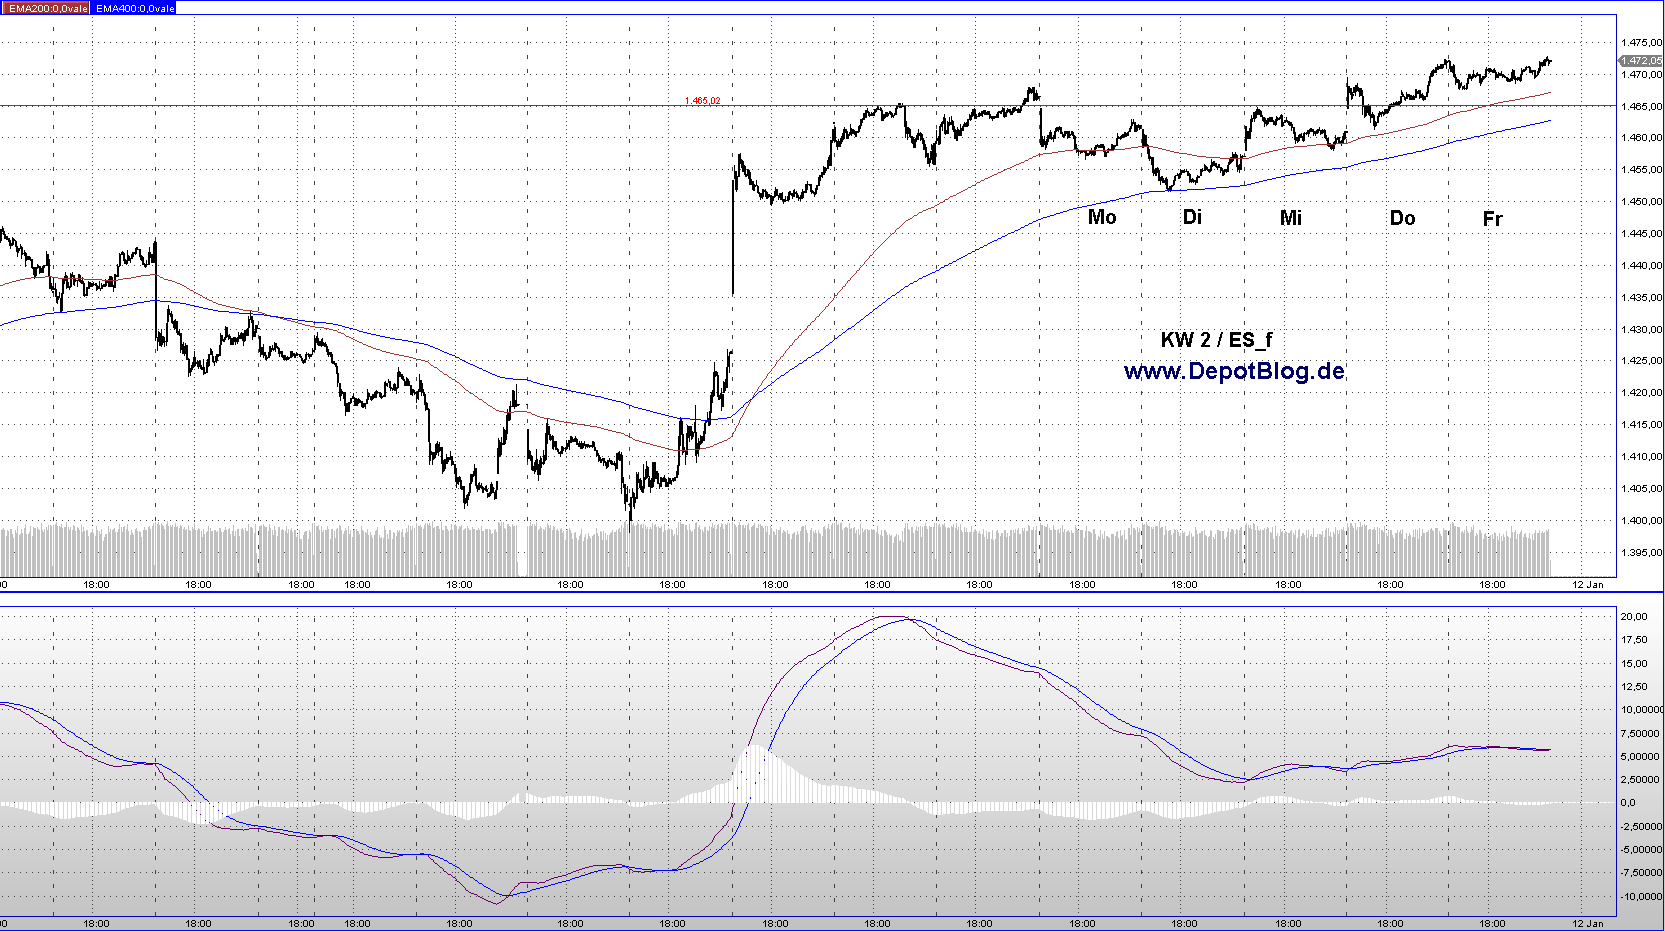This screenshot has height=932, width=1665.
Task: Click the 1.395,00 price axis label
Action: pos(1641,553)
